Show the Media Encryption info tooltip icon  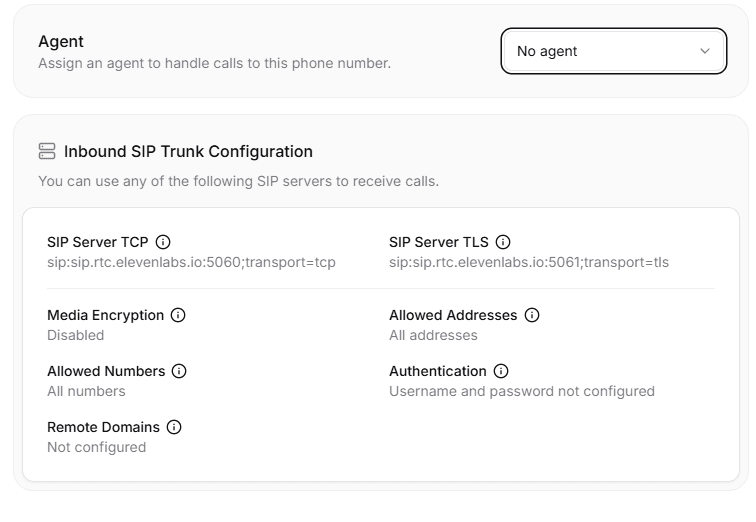(x=179, y=315)
